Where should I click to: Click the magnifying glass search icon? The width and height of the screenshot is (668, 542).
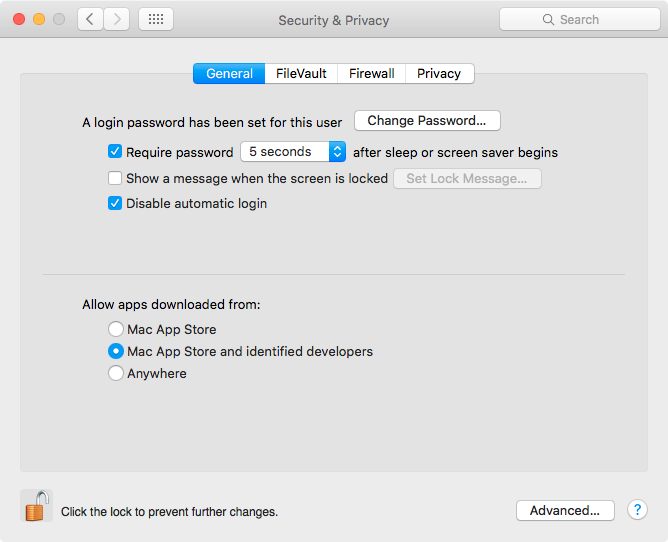[548, 20]
